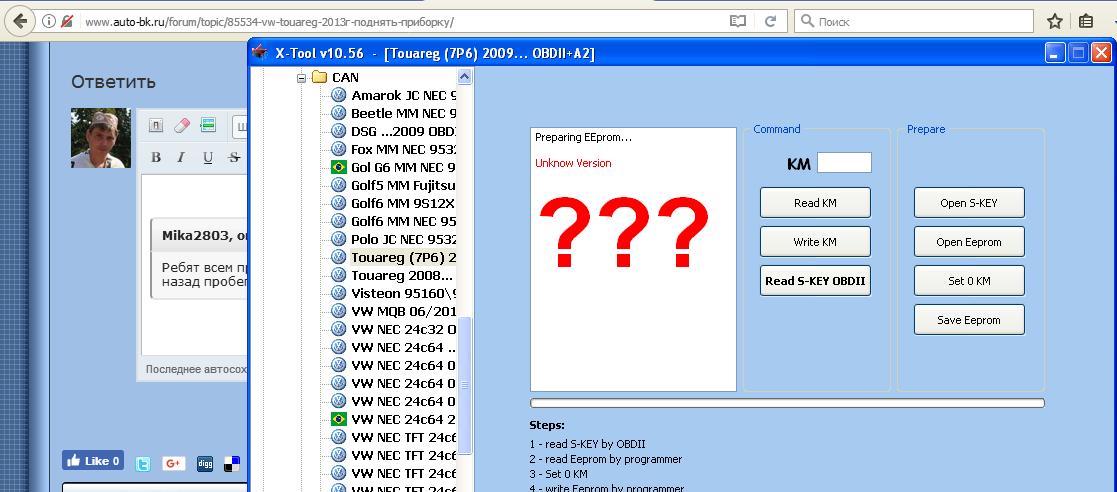Select Golf6 MM 9S12X in the tree
The image size is (1117, 492).
pos(403,203)
